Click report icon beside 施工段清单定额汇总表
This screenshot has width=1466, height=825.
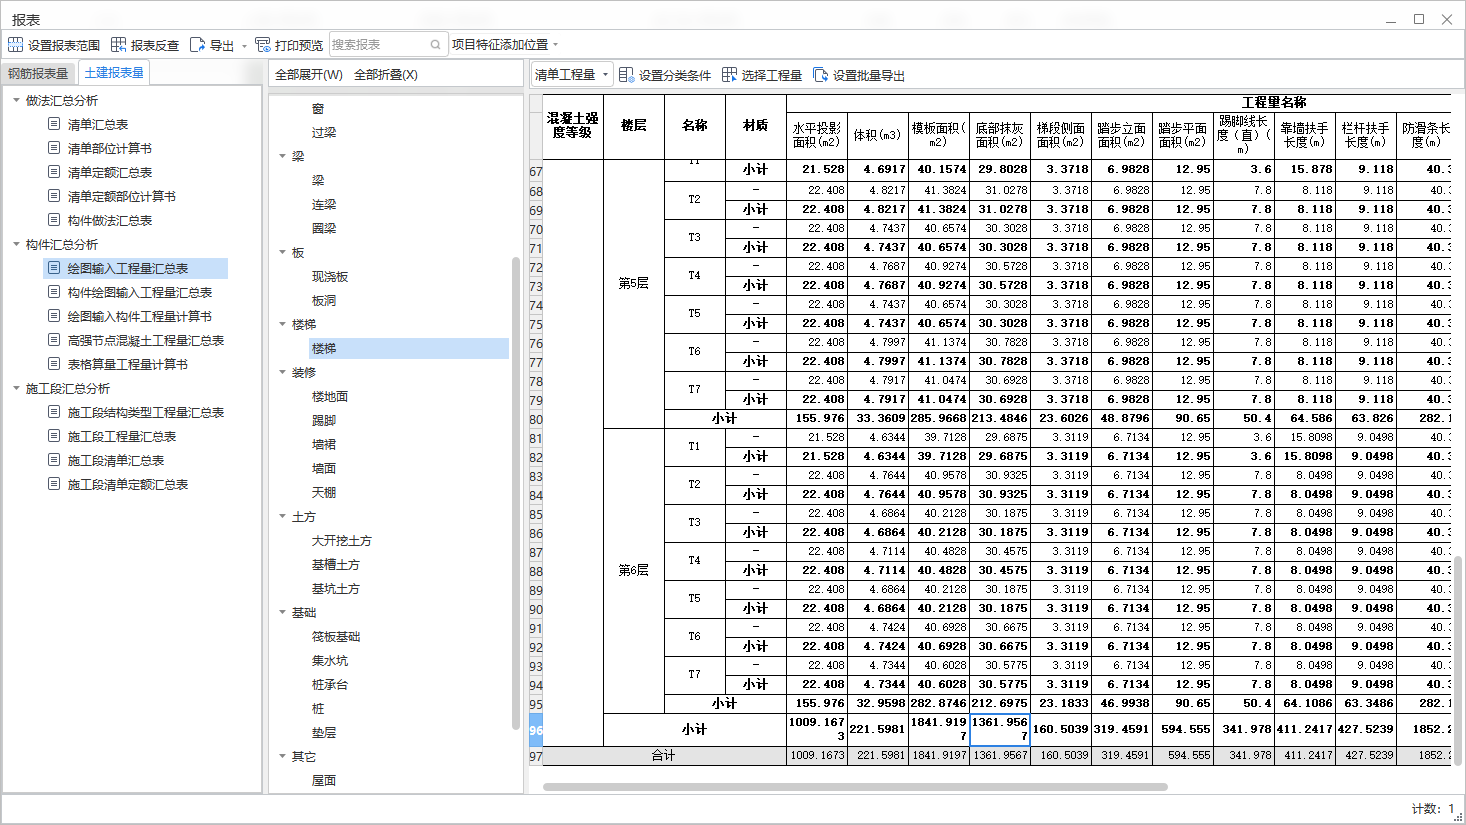coord(54,484)
